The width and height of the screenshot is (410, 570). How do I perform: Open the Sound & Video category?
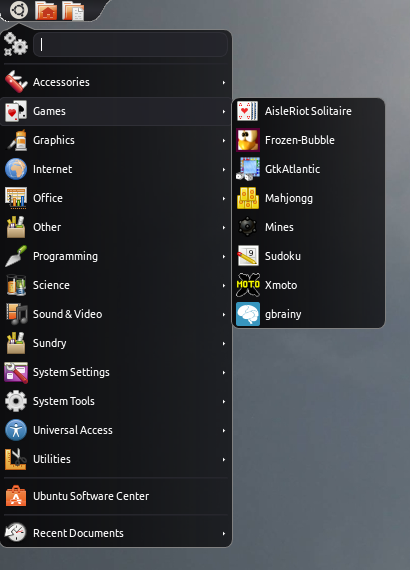(116, 314)
